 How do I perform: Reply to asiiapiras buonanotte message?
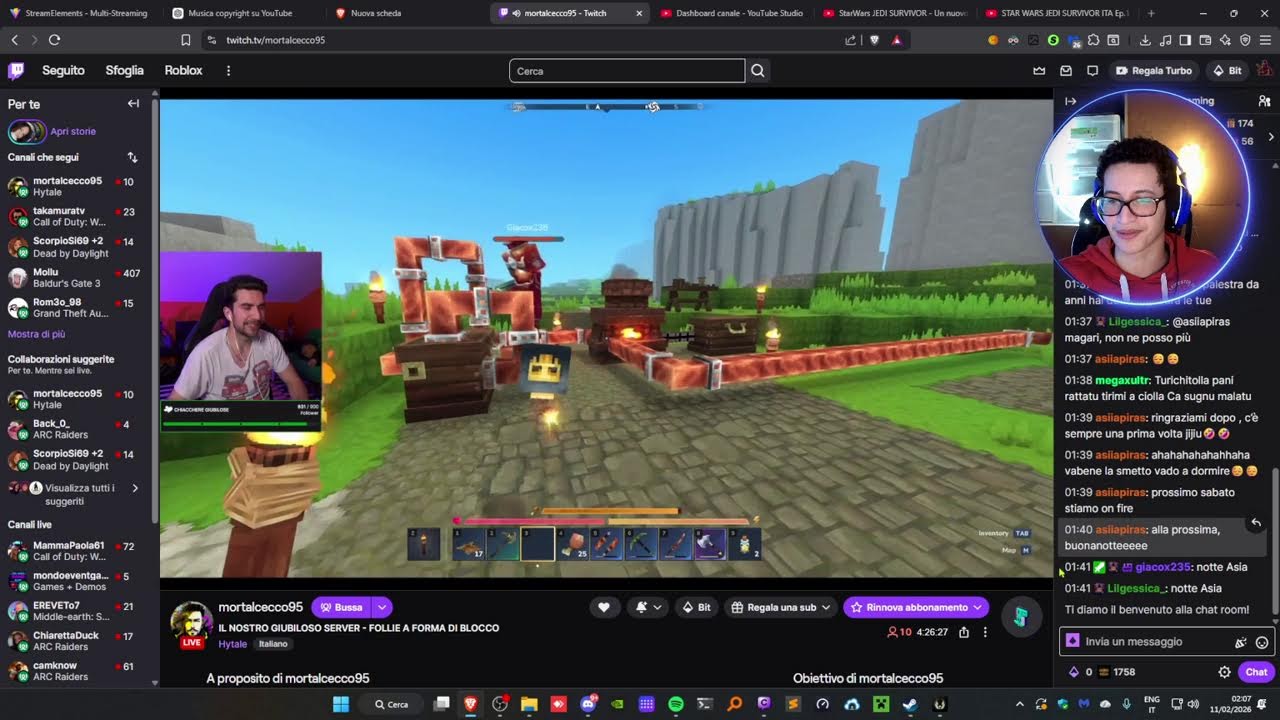point(1256,522)
